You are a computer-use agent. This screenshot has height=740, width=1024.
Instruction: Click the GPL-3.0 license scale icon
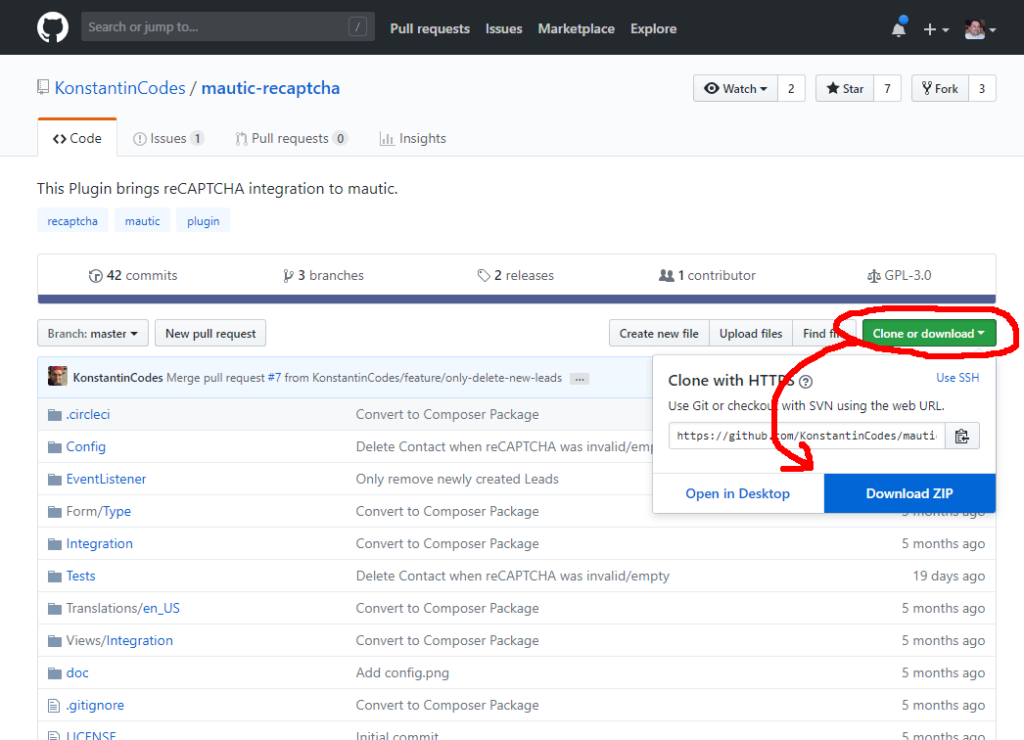pos(874,276)
